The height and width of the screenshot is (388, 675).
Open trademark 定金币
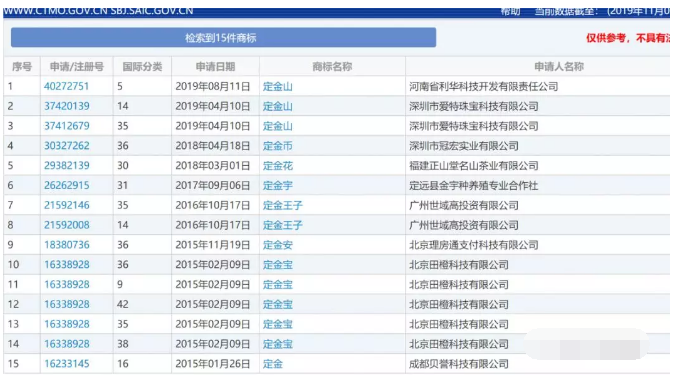(x=278, y=146)
